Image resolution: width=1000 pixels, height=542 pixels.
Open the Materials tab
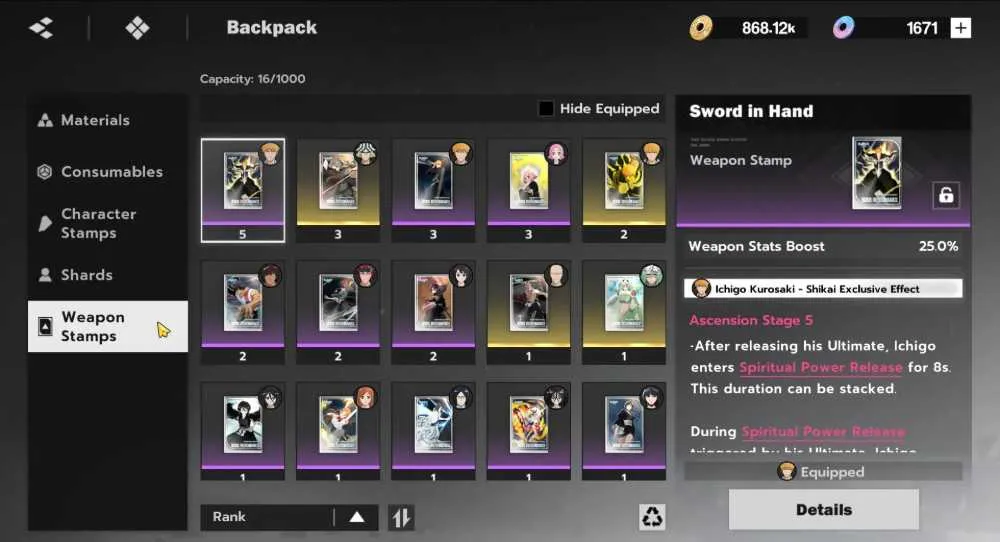point(108,120)
